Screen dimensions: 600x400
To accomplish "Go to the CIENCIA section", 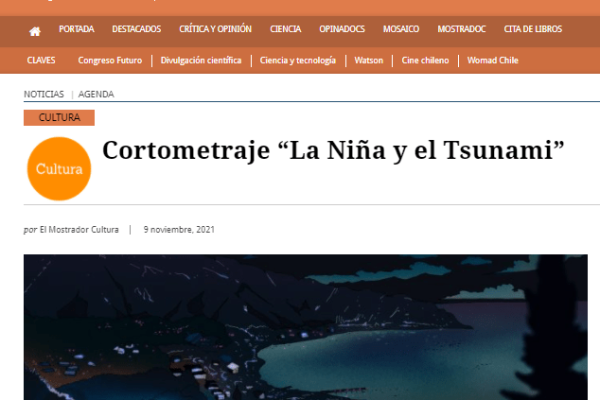I will click(285, 29).
